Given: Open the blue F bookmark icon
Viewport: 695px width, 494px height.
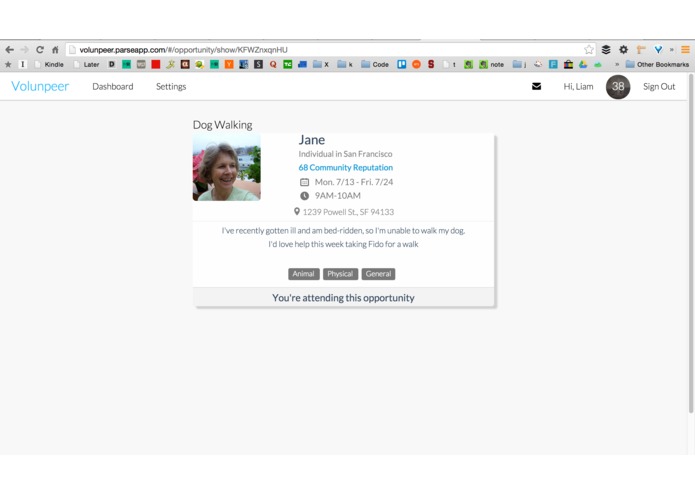Looking at the screenshot, I should (553, 64).
